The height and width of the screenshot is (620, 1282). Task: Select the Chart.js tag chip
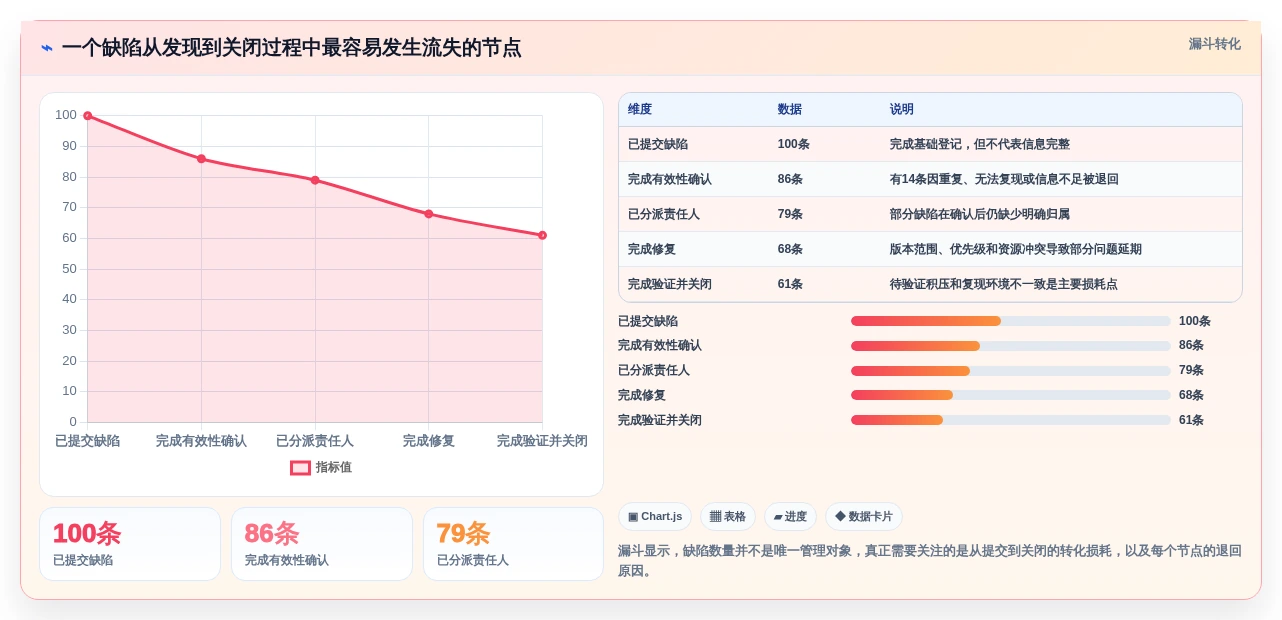coord(655,517)
